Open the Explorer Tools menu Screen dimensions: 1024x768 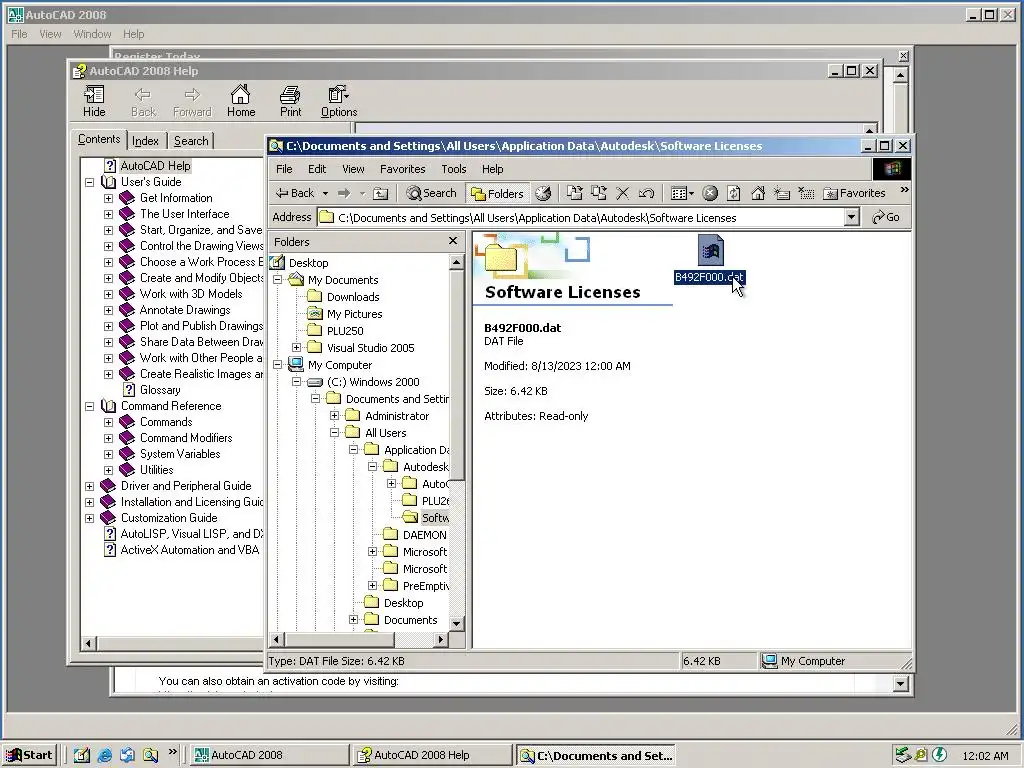pos(453,169)
